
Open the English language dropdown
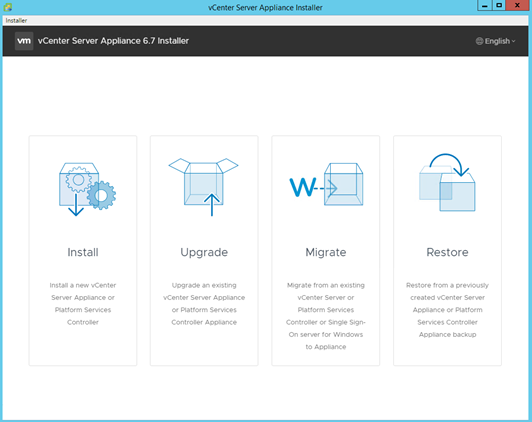click(496, 41)
